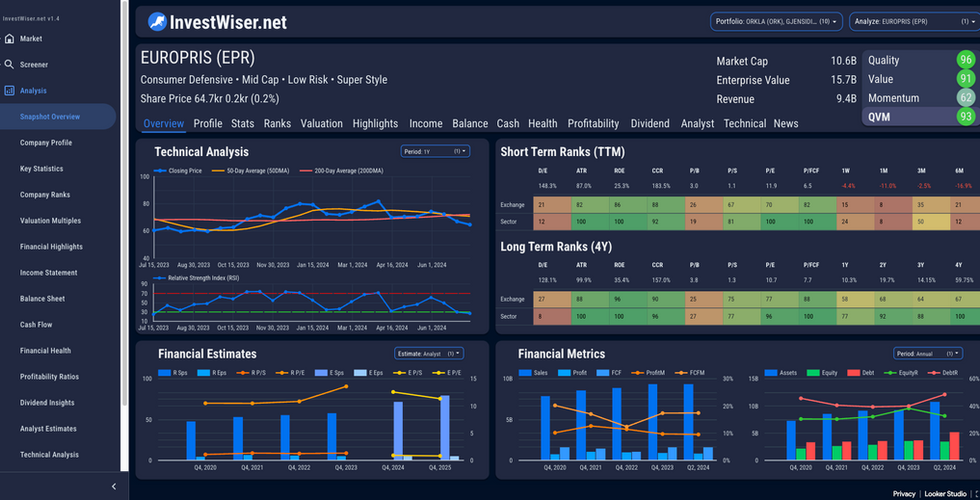Open the Technical Analysis Period 1Y dropdown
Image resolution: width=980 pixels, height=500 pixels.
435,151
